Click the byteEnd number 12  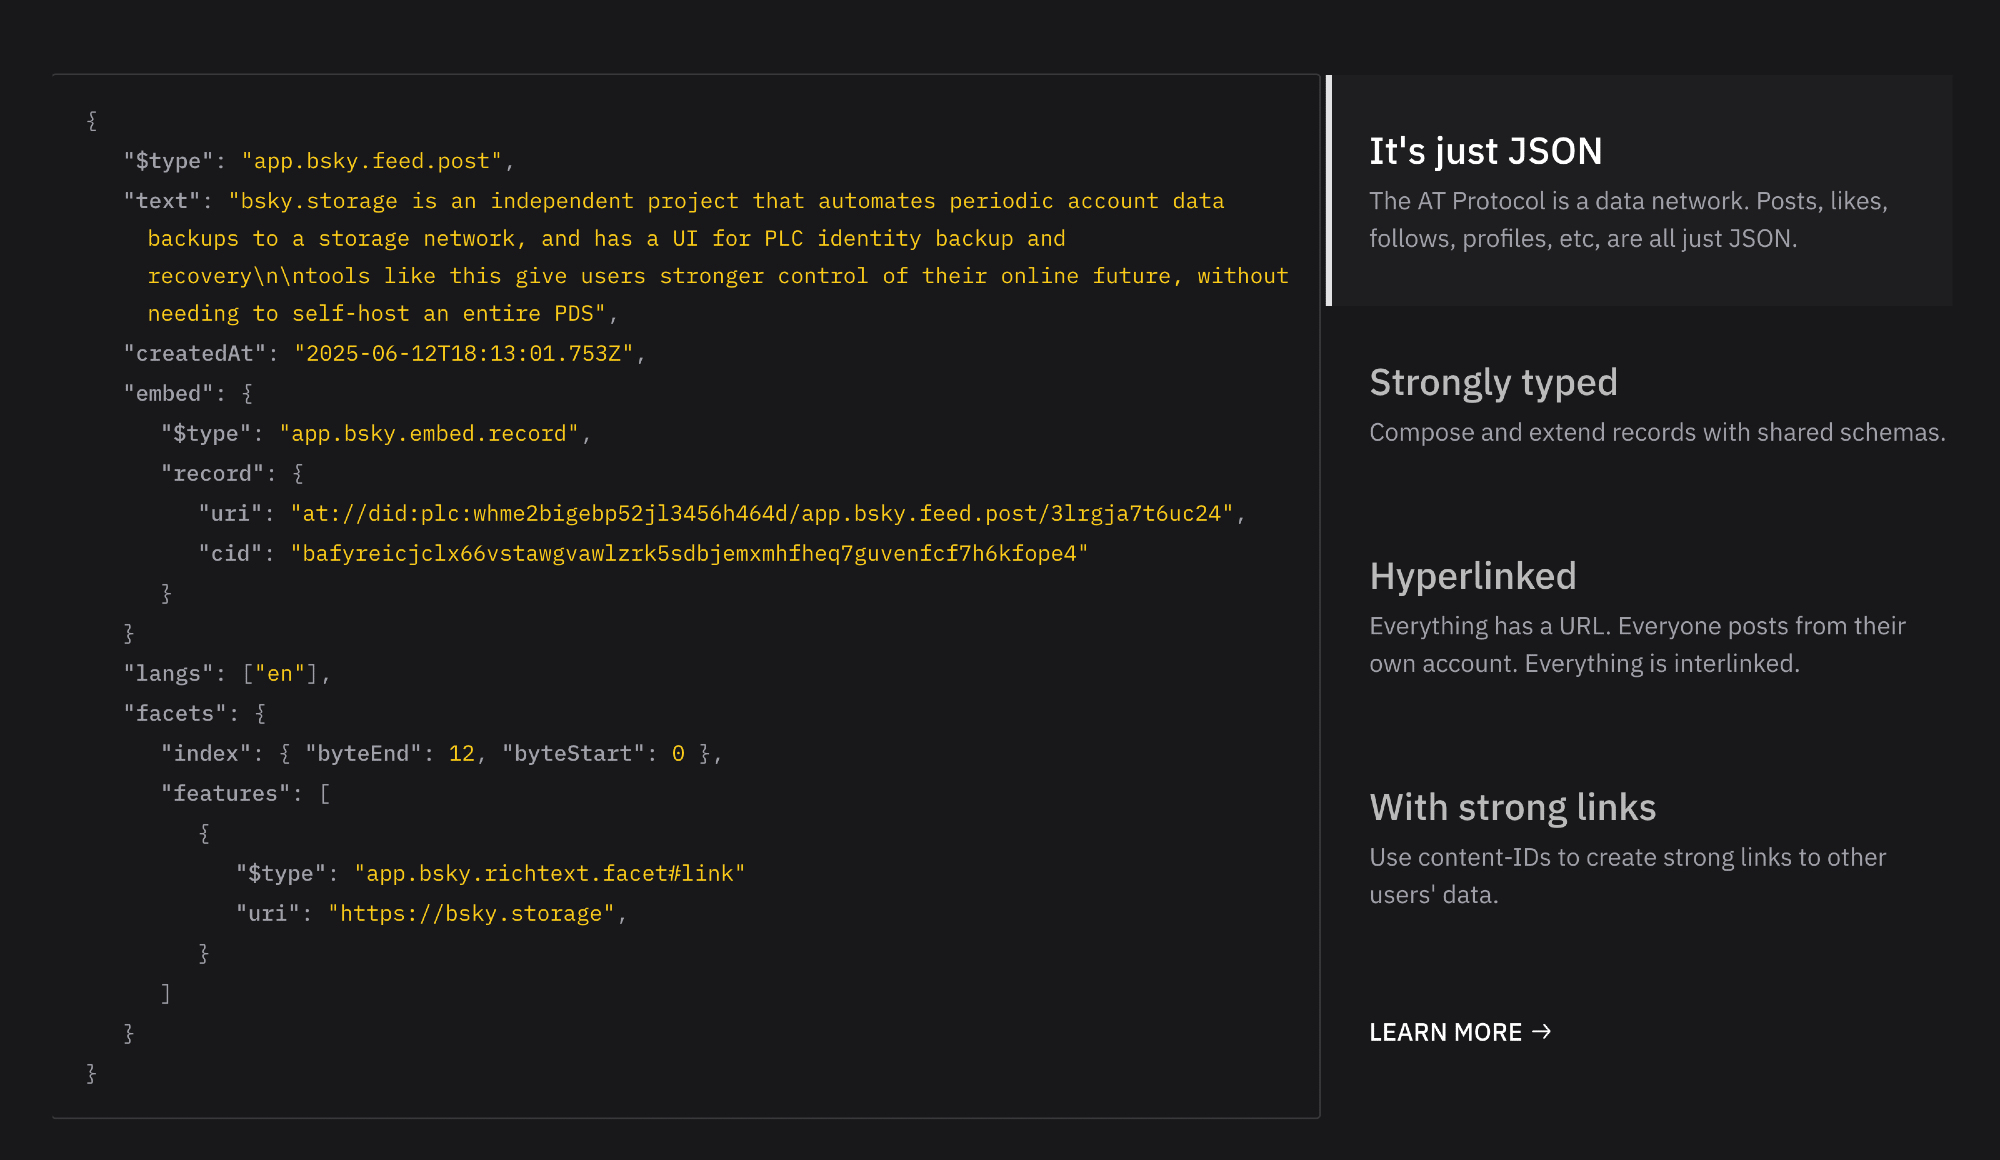pyautogui.click(x=461, y=753)
